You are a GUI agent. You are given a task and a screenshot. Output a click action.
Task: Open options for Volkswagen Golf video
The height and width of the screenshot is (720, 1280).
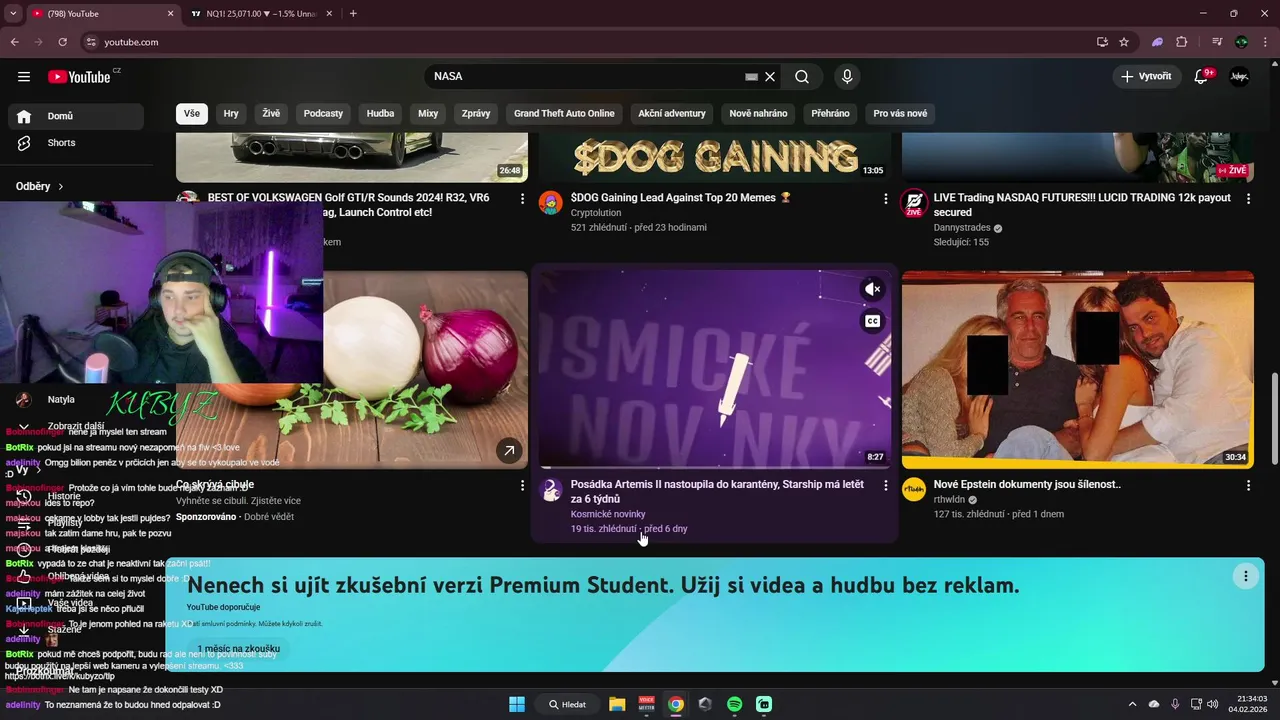pos(521,199)
